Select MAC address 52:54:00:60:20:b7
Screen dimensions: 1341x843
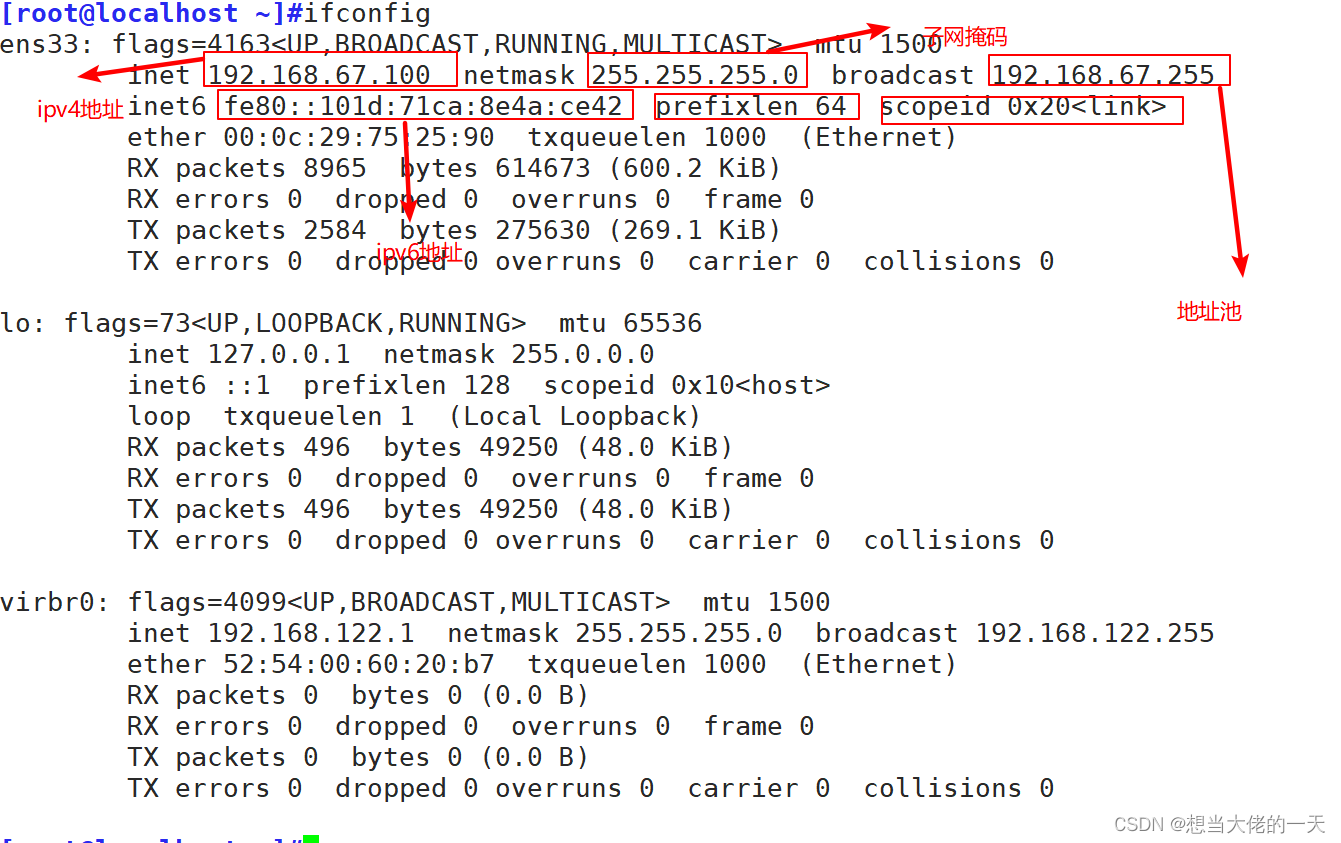(359, 664)
